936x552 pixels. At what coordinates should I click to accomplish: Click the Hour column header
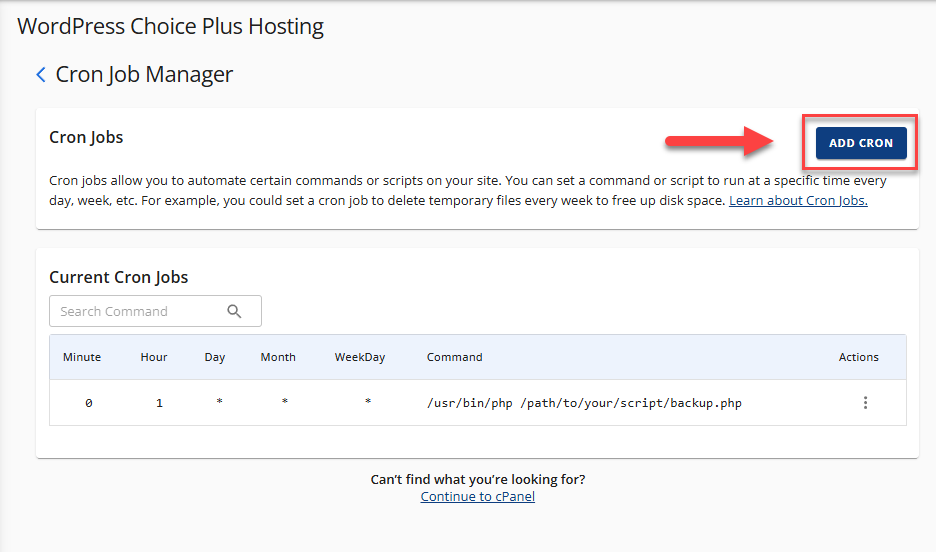153,357
